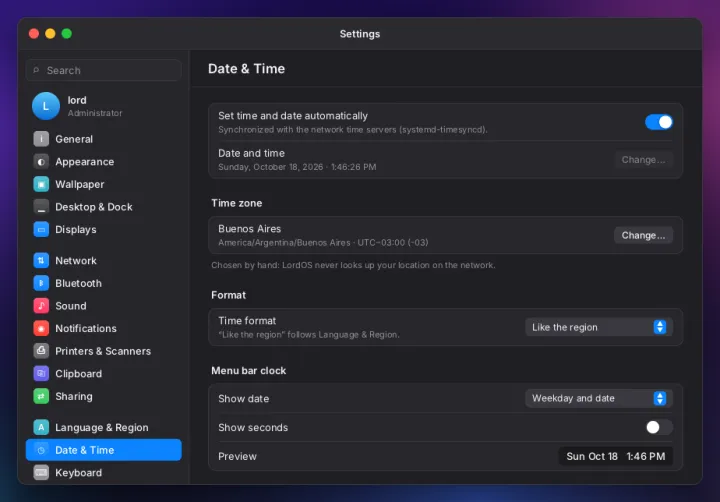Open the General settings label
The height and width of the screenshot is (502, 720).
[74, 139]
